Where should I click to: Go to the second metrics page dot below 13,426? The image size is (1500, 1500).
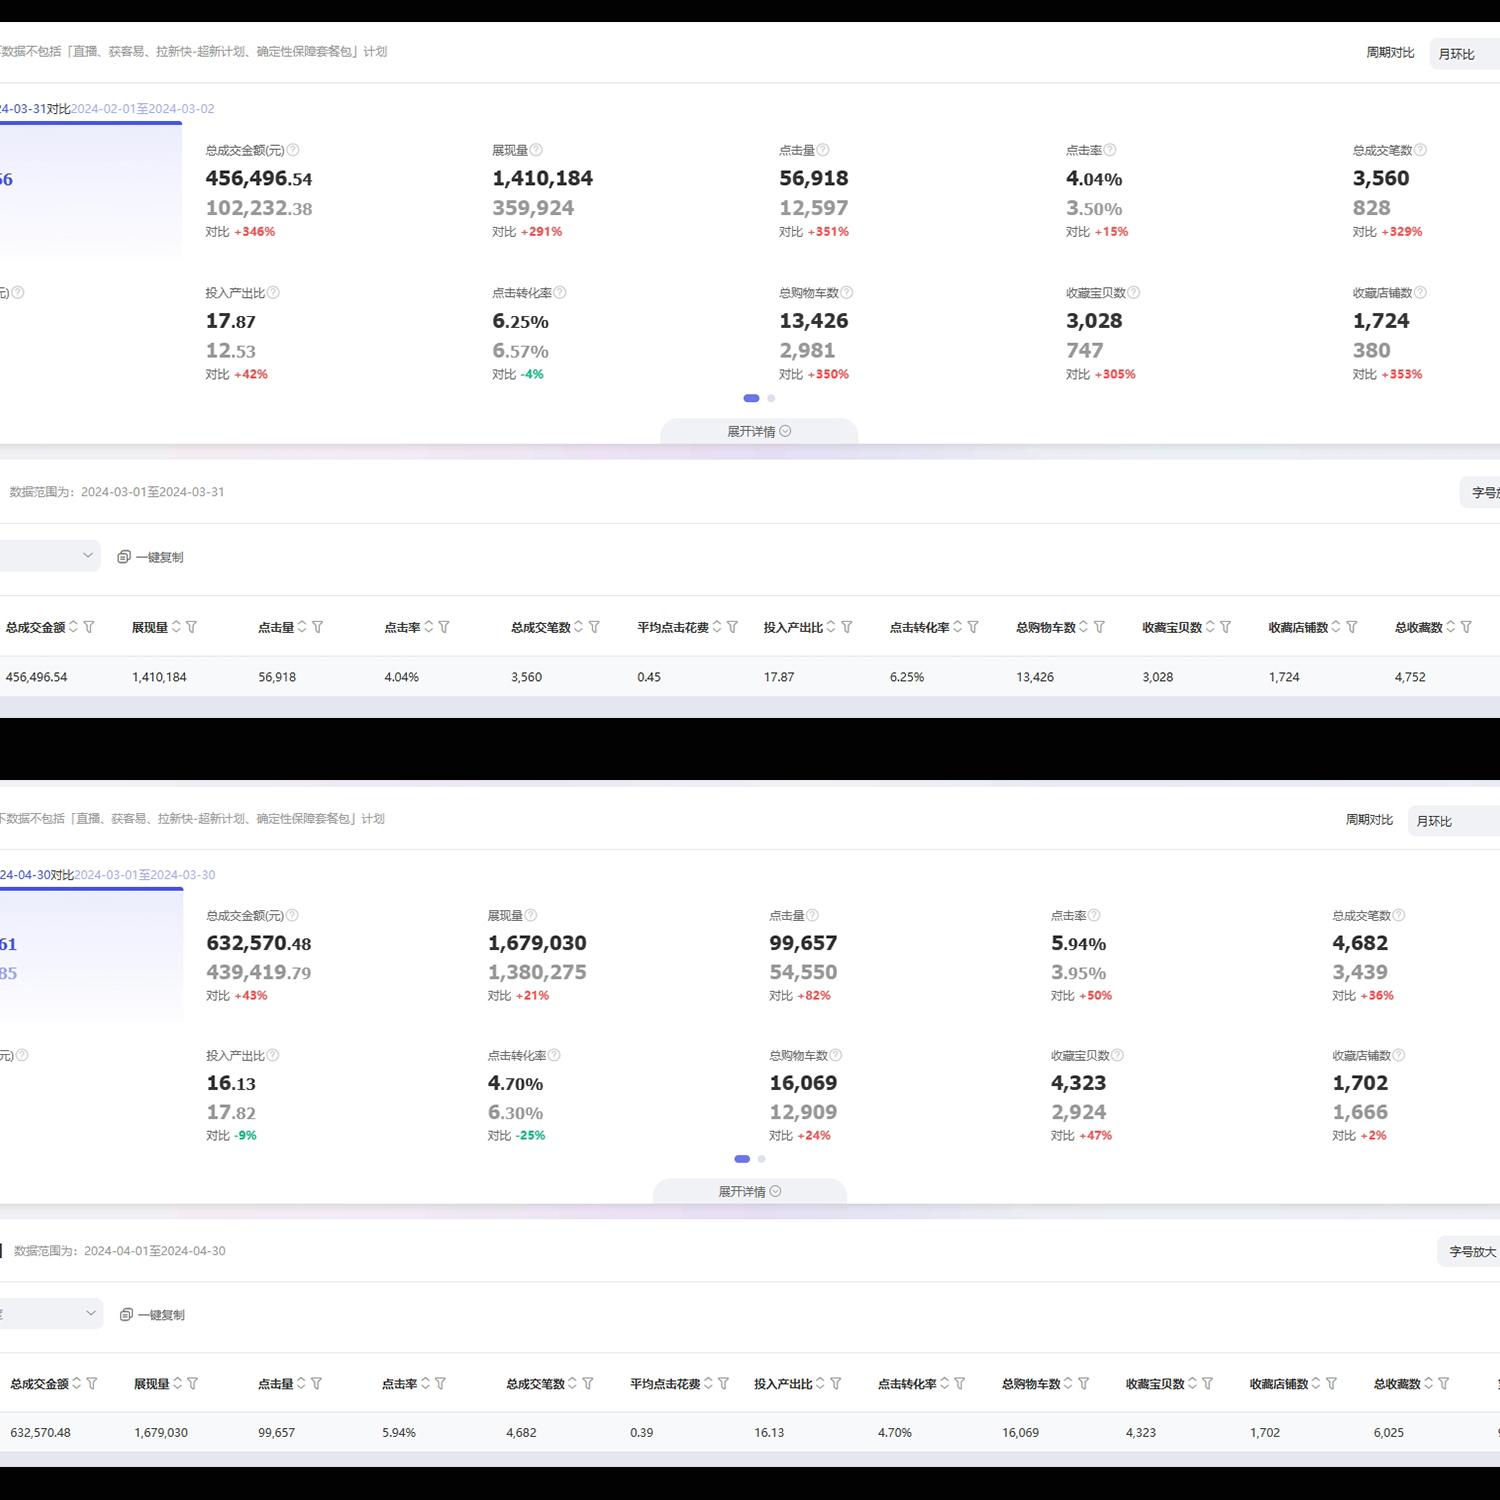(771, 398)
